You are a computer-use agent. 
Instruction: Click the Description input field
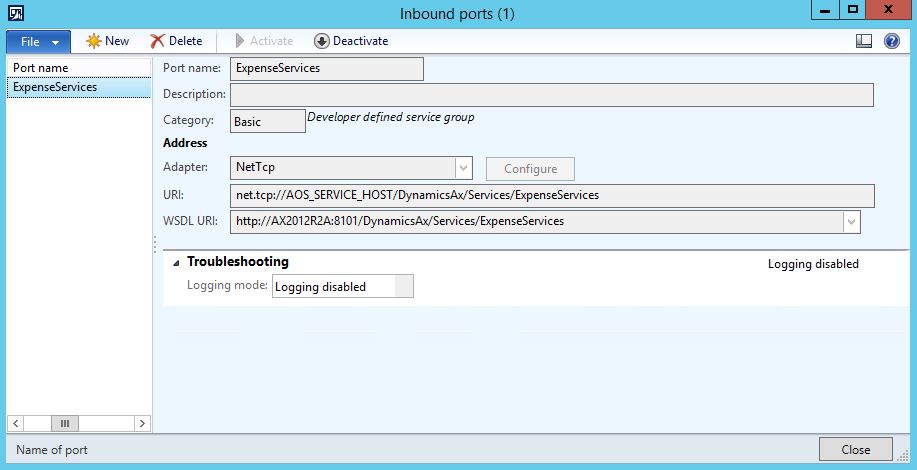551,95
